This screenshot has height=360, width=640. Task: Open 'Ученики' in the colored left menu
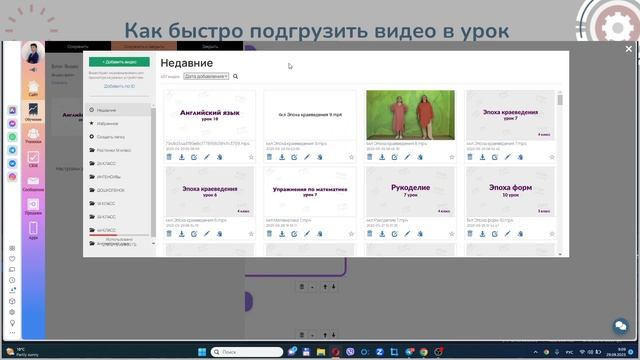pyautogui.click(x=33, y=136)
